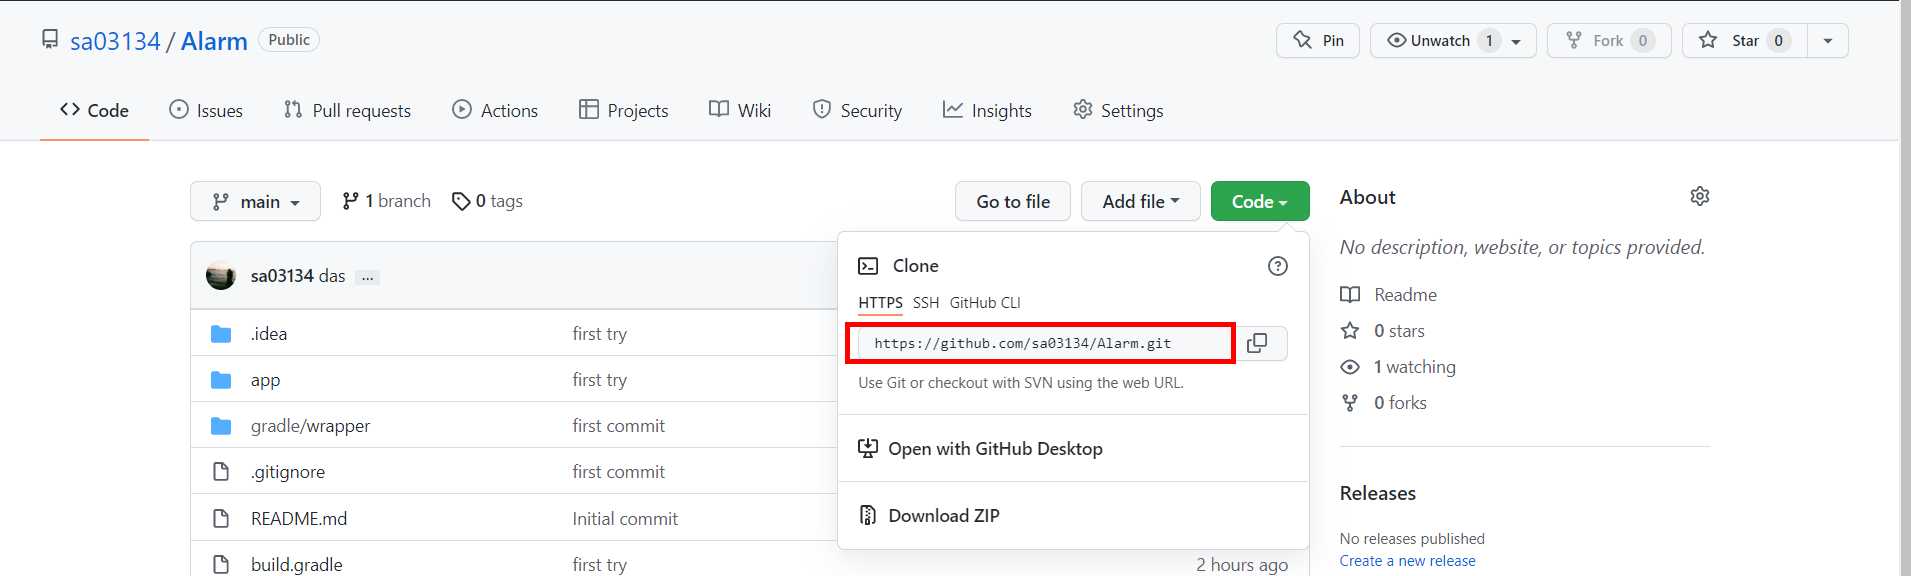Image resolution: width=1911 pixels, height=576 pixels.
Task: Open the first commit message for .gitignore
Action: [x=618, y=472]
